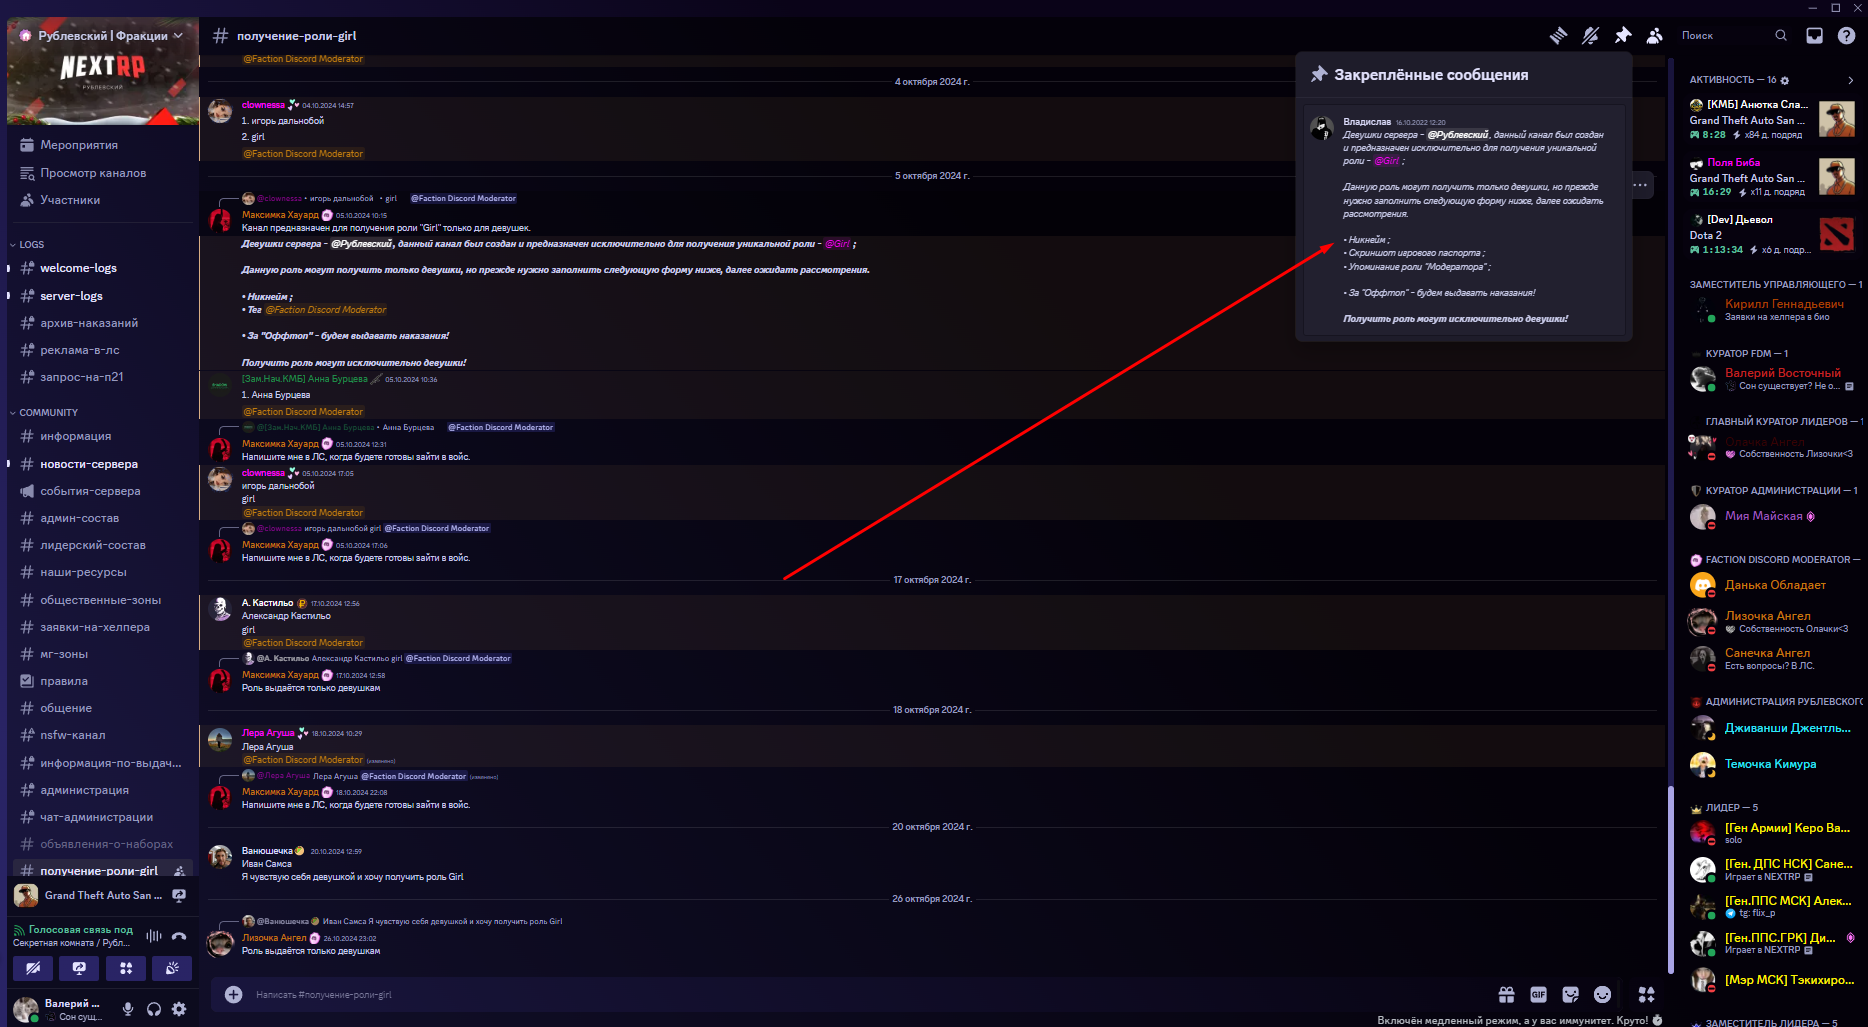Open activity settings gear next to Активность
The height and width of the screenshot is (1027, 1868).
pos(1785,80)
